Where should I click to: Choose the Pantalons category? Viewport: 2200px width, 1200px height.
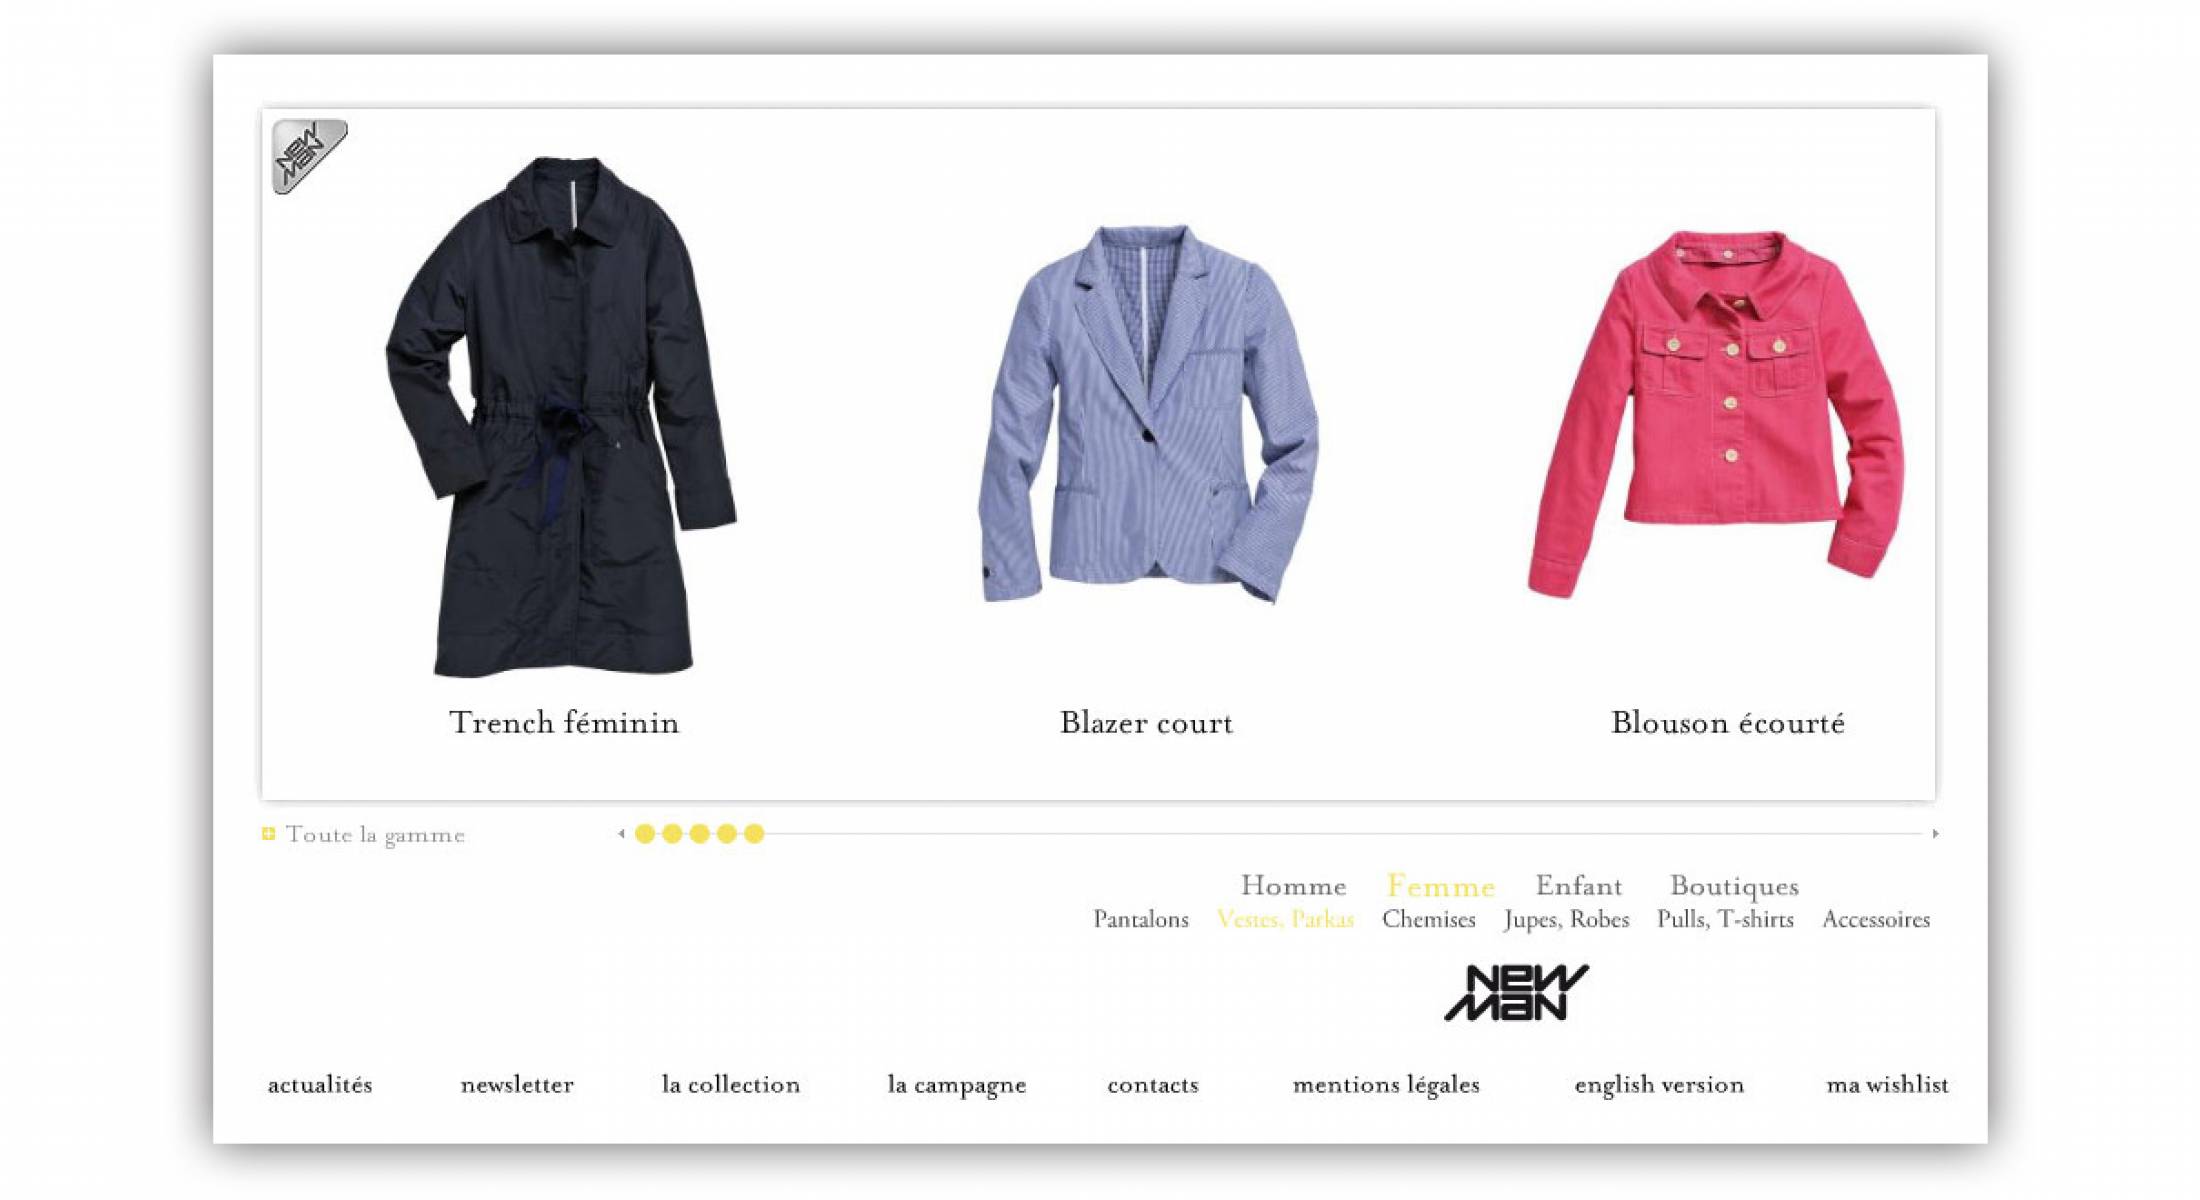coord(1141,920)
